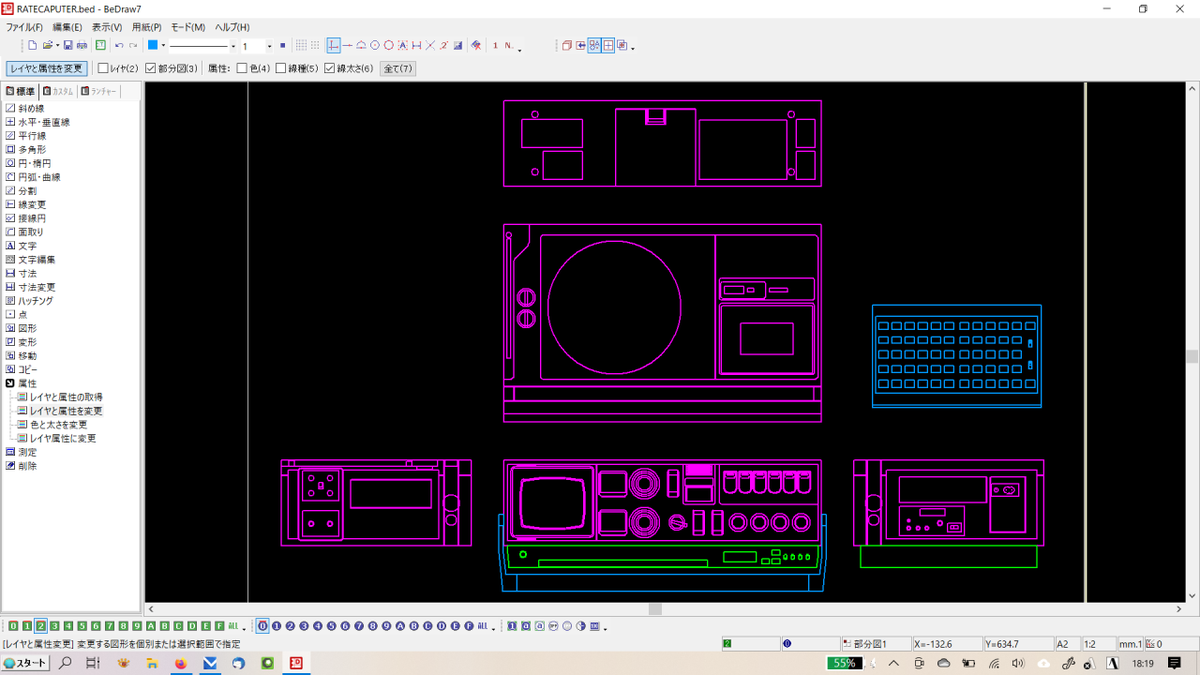
Task: Open the ヘルプ(H) menu
Action: click(232, 27)
